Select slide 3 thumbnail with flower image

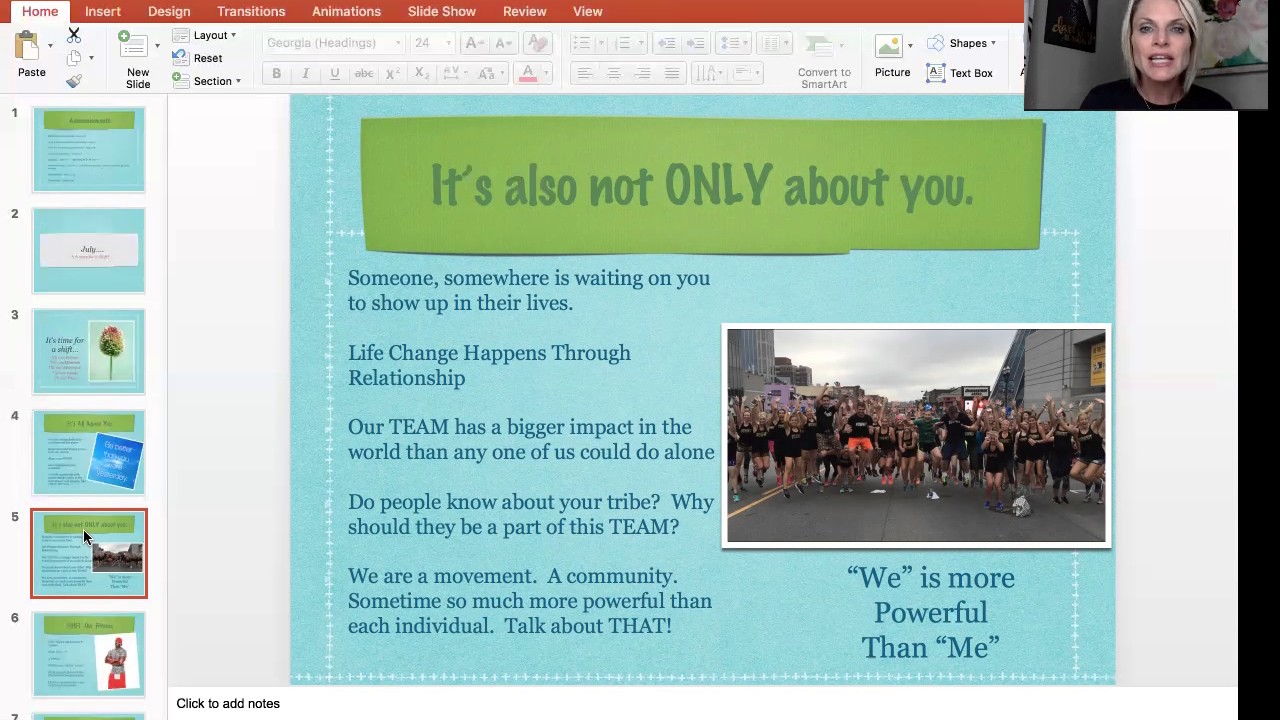89,351
